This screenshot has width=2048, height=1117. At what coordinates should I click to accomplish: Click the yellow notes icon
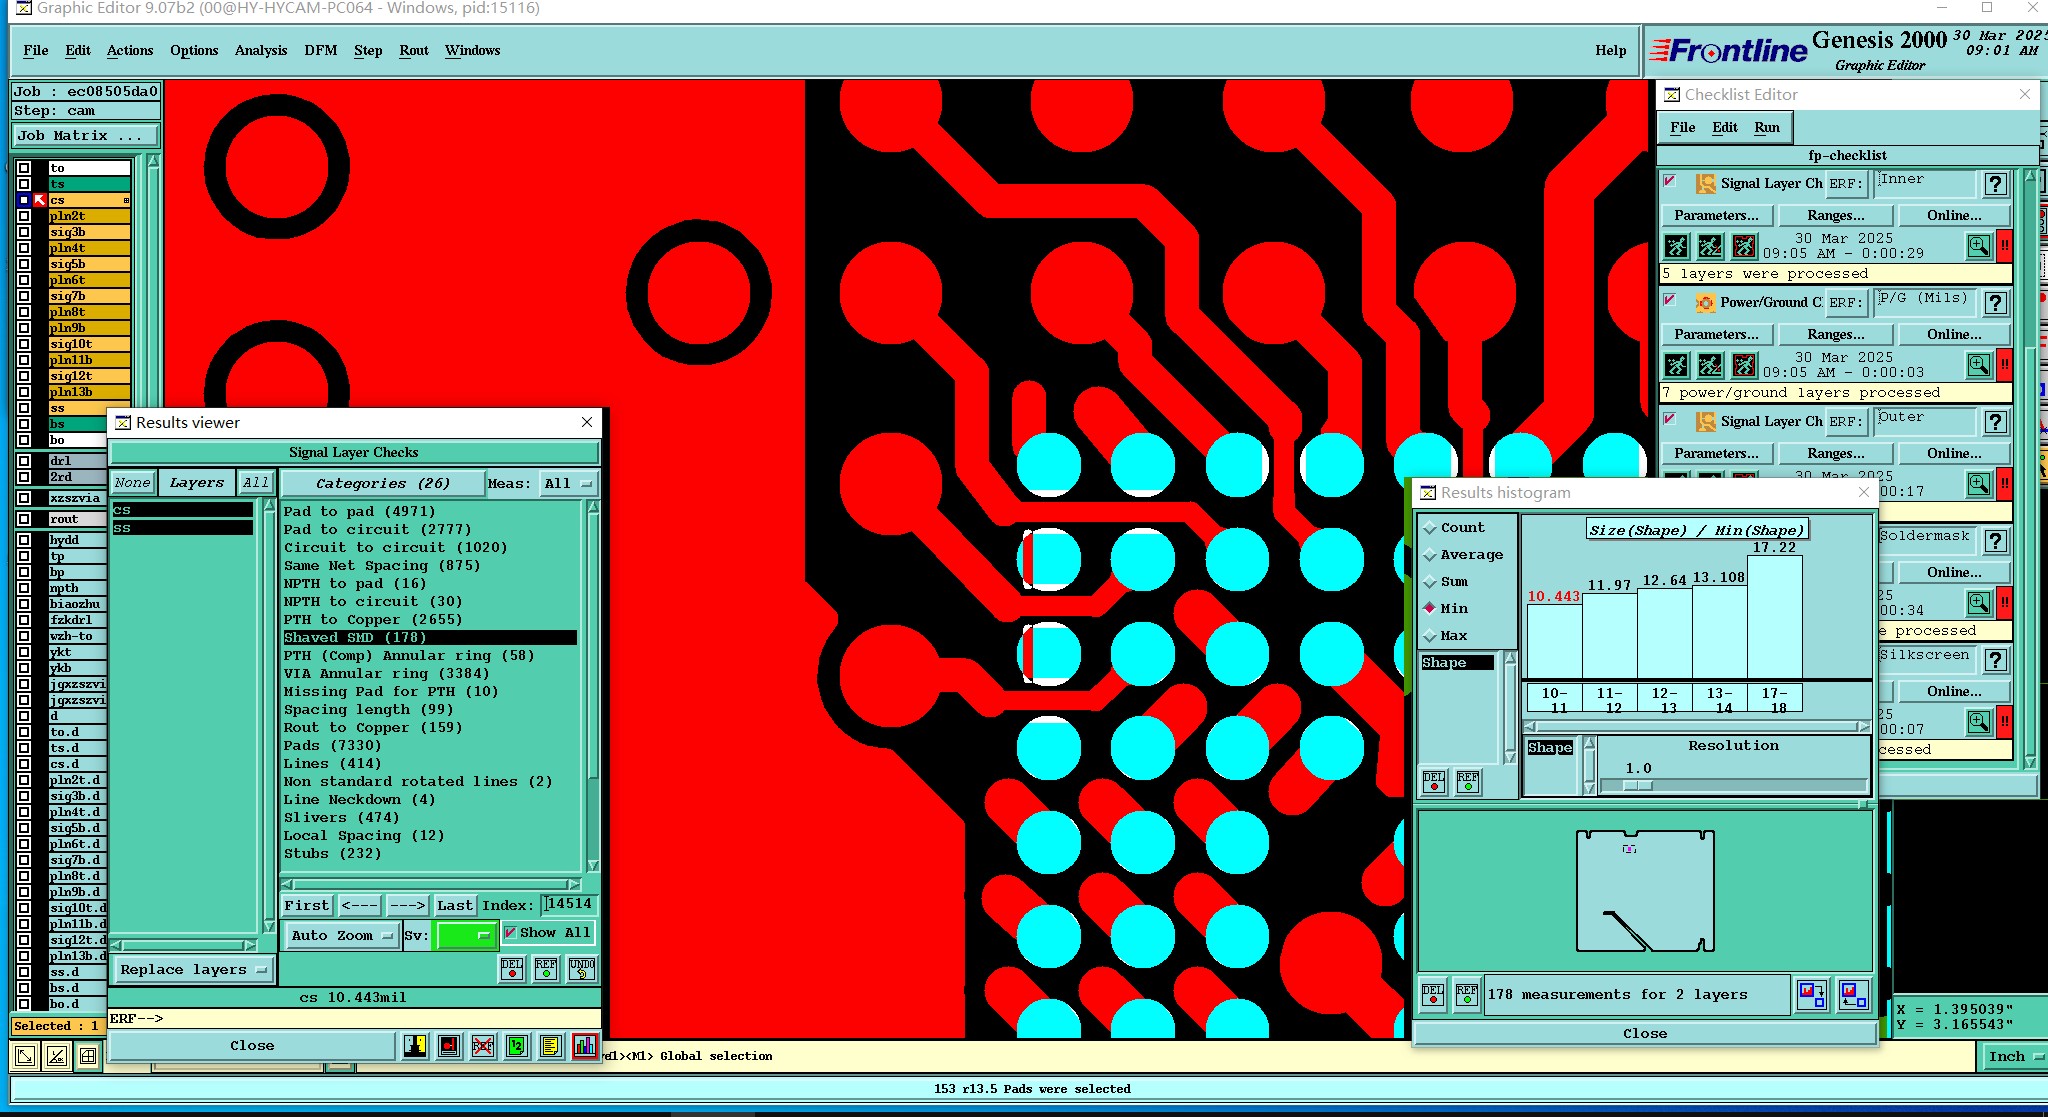(x=550, y=1046)
